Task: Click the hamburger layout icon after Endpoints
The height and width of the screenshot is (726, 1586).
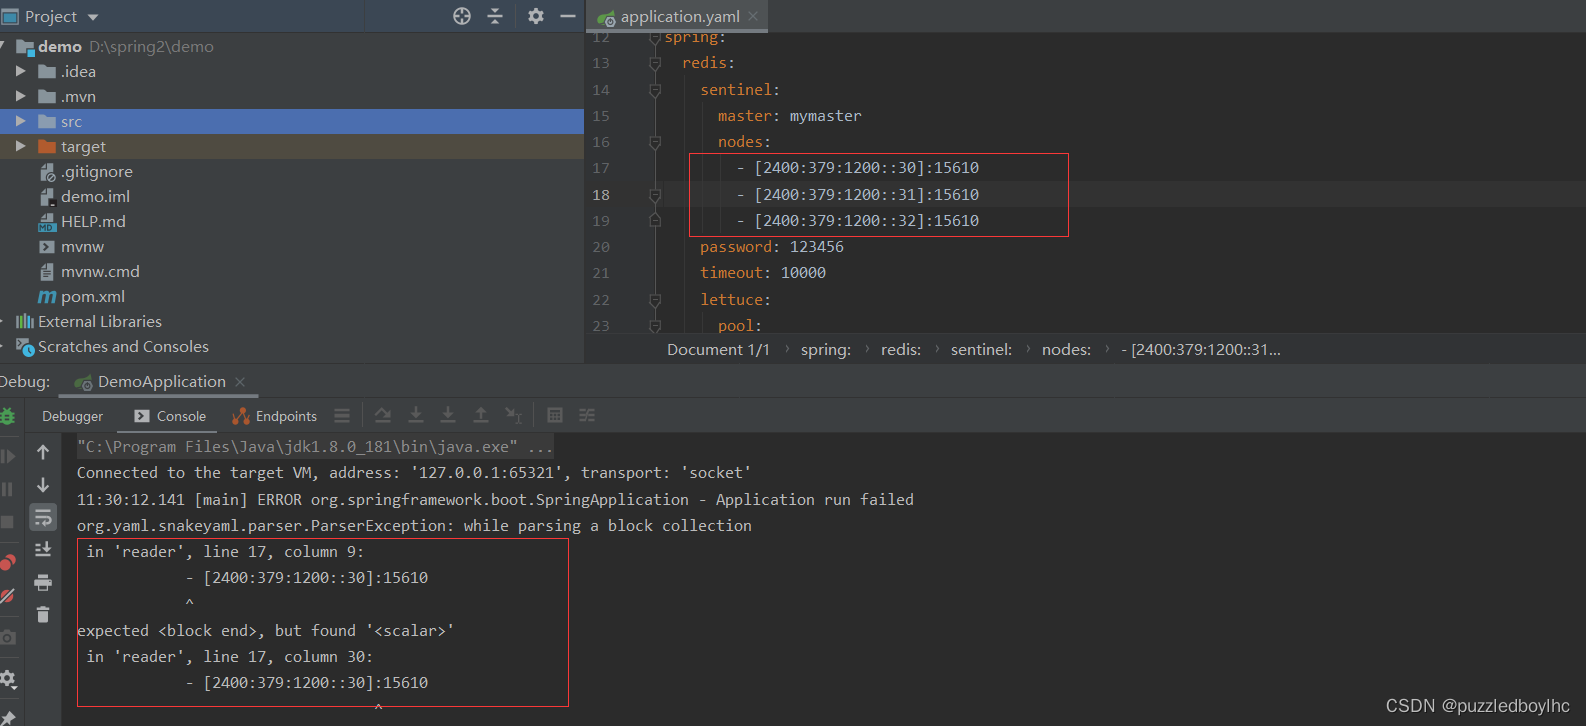Action: [342, 415]
